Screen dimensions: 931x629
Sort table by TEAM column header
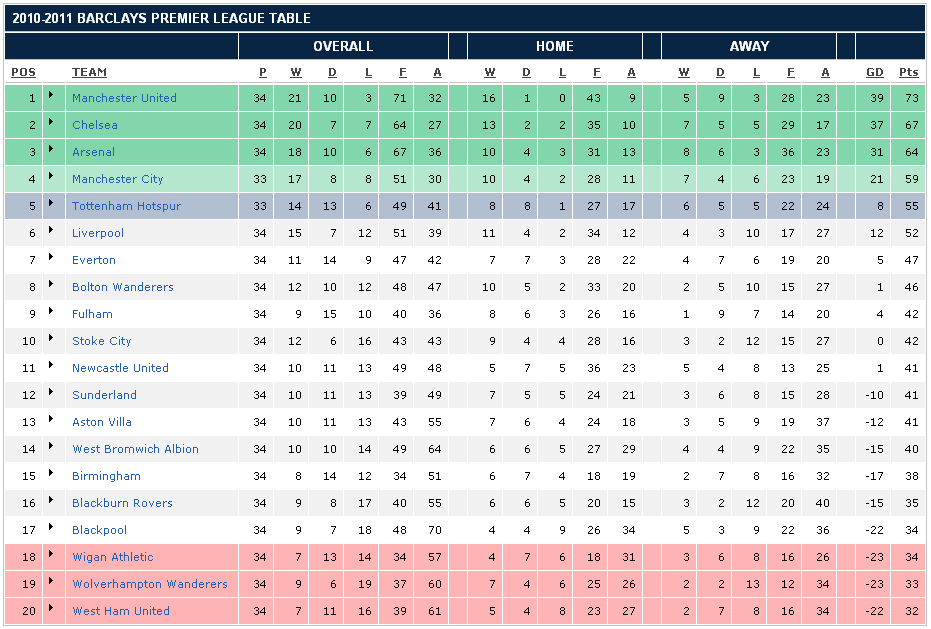[89, 72]
